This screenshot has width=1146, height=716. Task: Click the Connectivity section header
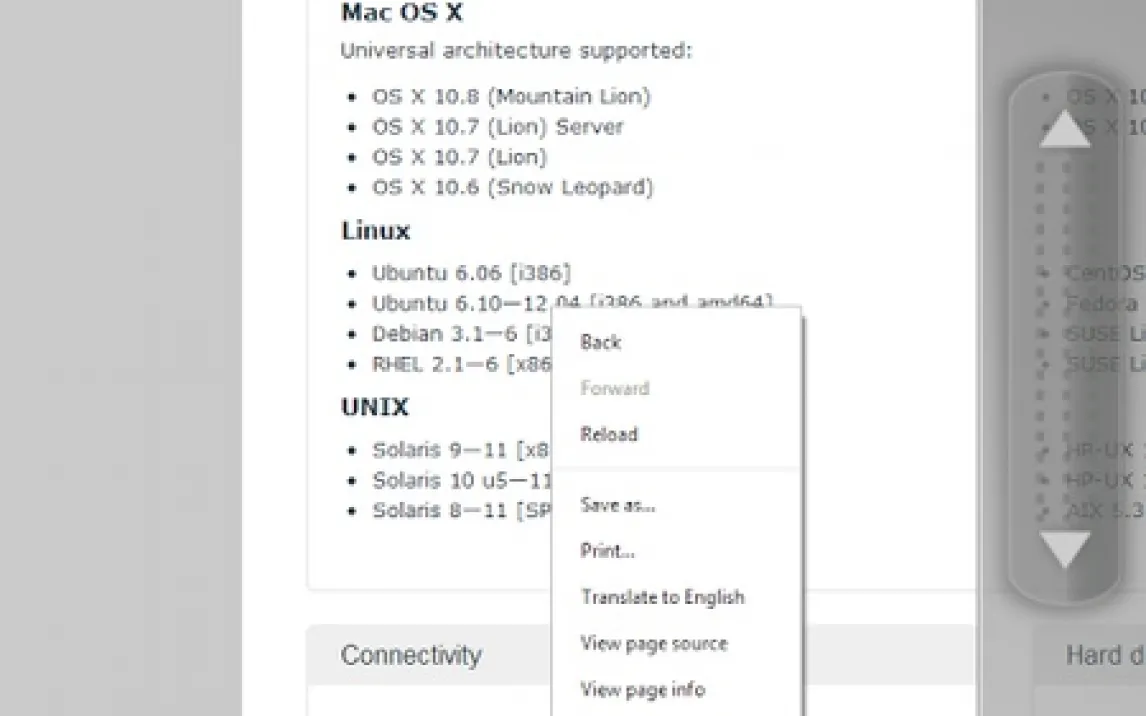pos(411,655)
